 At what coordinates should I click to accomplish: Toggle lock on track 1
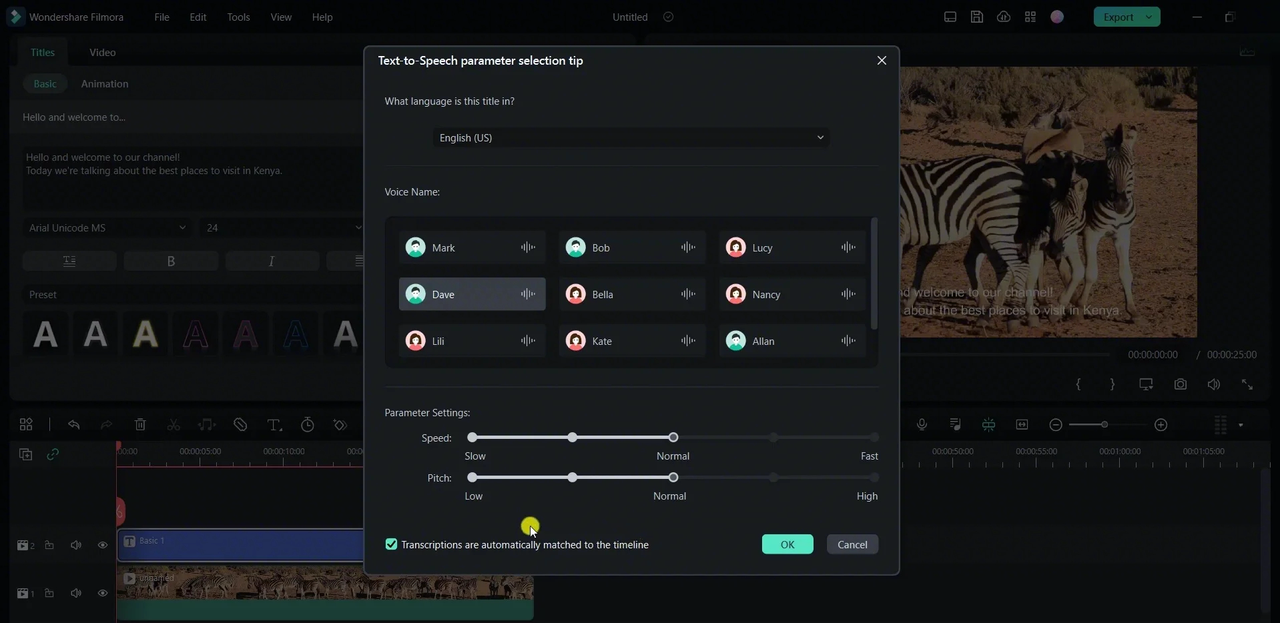pos(48,593)
